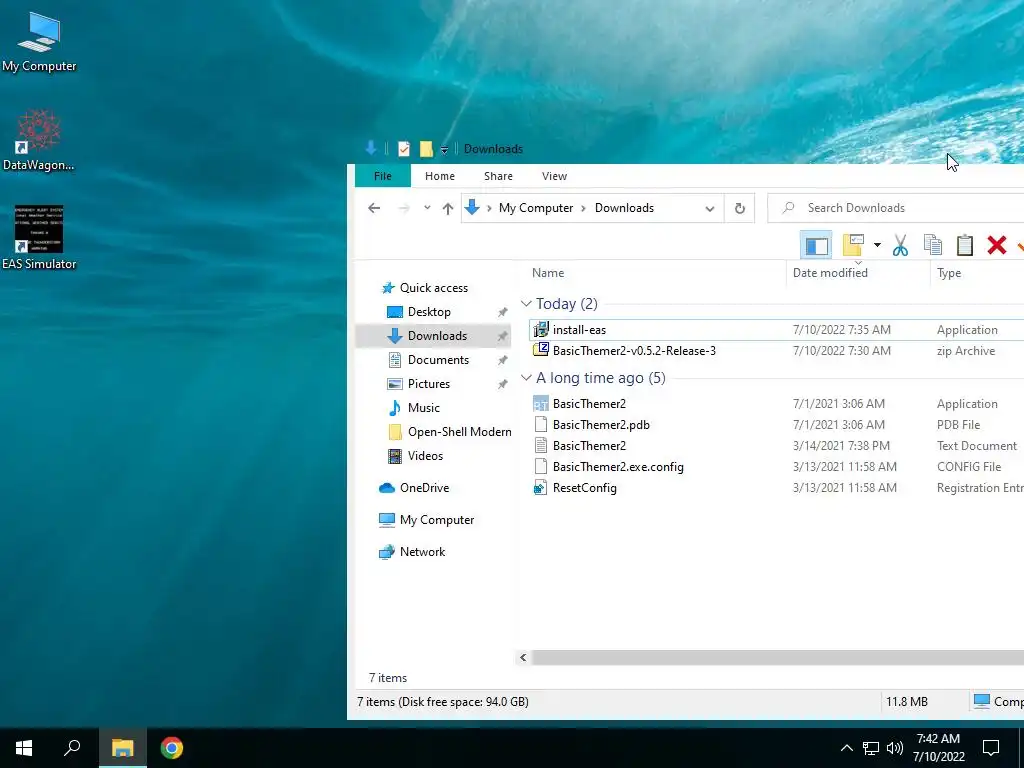Toggle the navigation pane button
This screenshot has height=768, width=1024.
point(816,246)
